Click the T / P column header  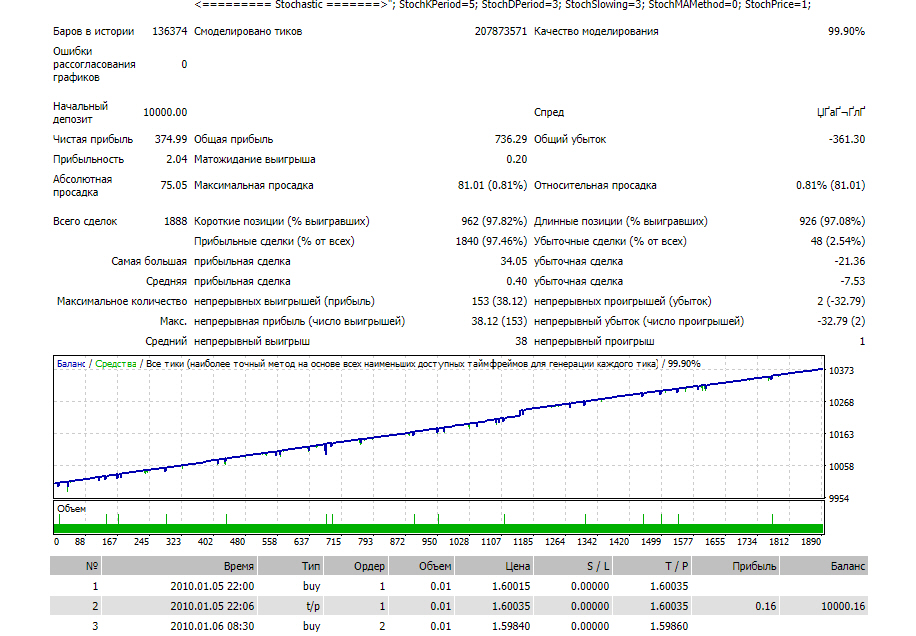(652, 566)
